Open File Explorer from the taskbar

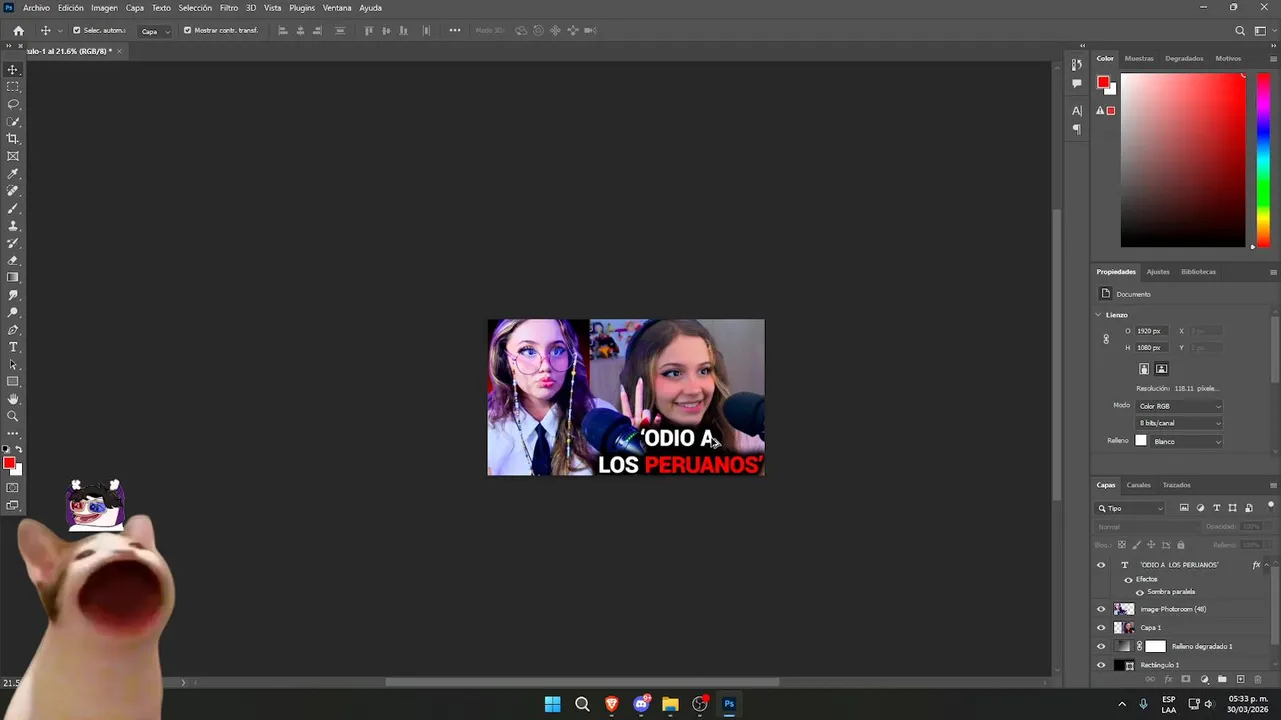(x=670, y=704)
